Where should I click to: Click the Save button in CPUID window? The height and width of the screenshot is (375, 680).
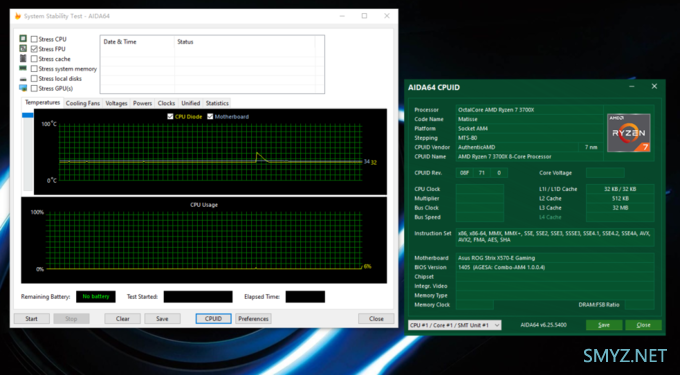point(604,325)
